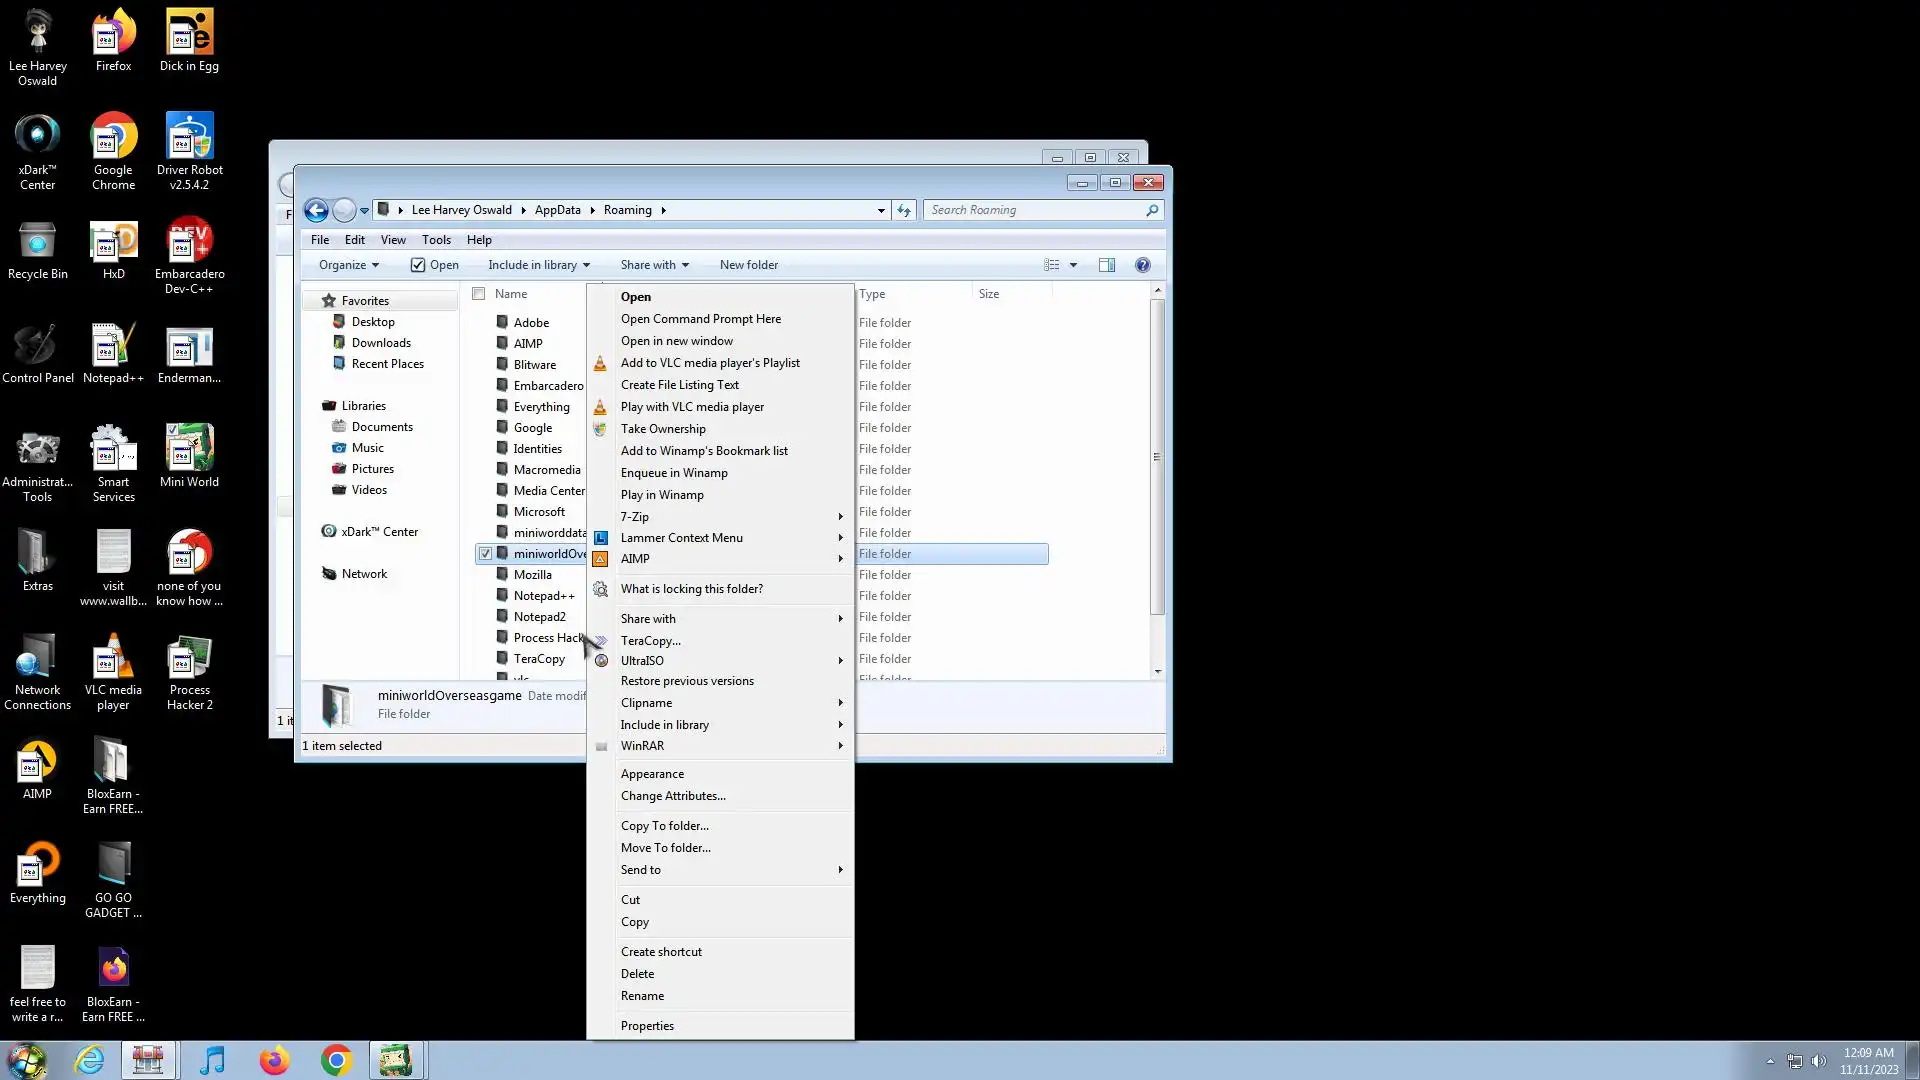Image resolution: width=1920 pixels, height=1080 pixels.
Task: Tick the select-all checkbox beside Name
Action: (x=479, y=294)
